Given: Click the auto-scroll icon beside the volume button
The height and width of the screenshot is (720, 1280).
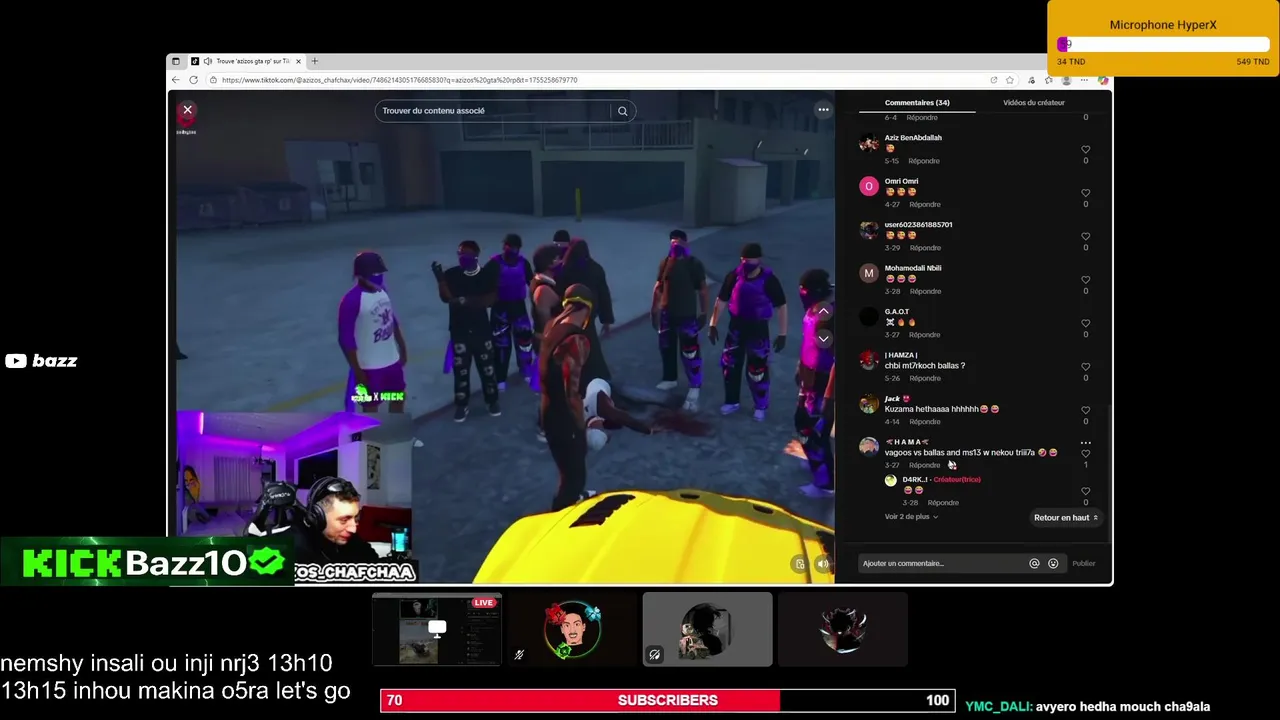Looking at the screenshot, I should 799,564.
